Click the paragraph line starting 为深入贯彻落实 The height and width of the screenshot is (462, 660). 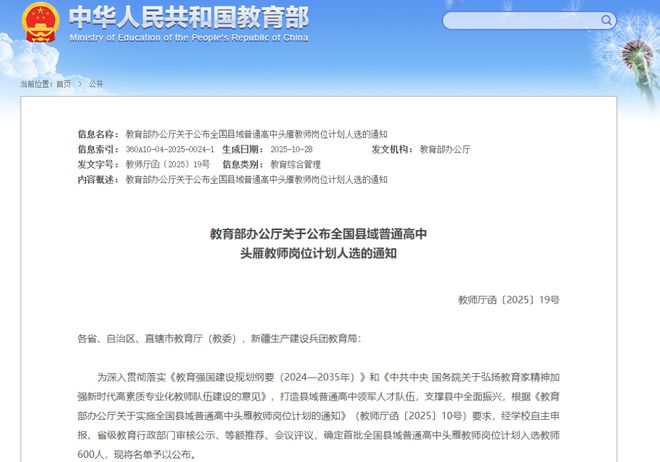point(328,377)
